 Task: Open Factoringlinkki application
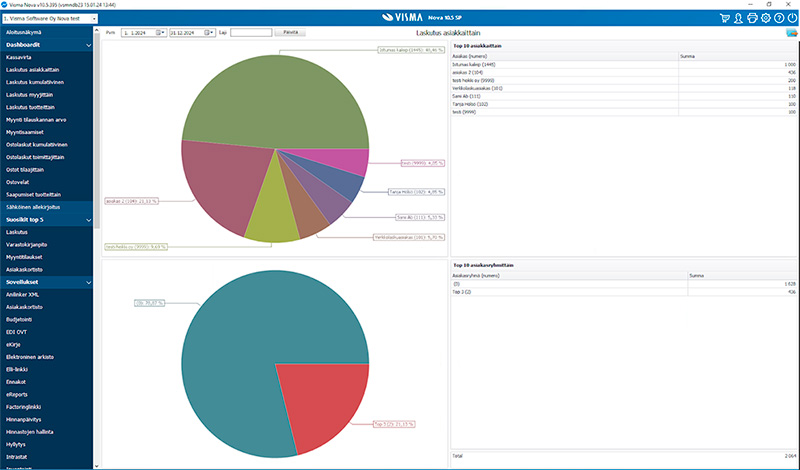click(23, 407)
